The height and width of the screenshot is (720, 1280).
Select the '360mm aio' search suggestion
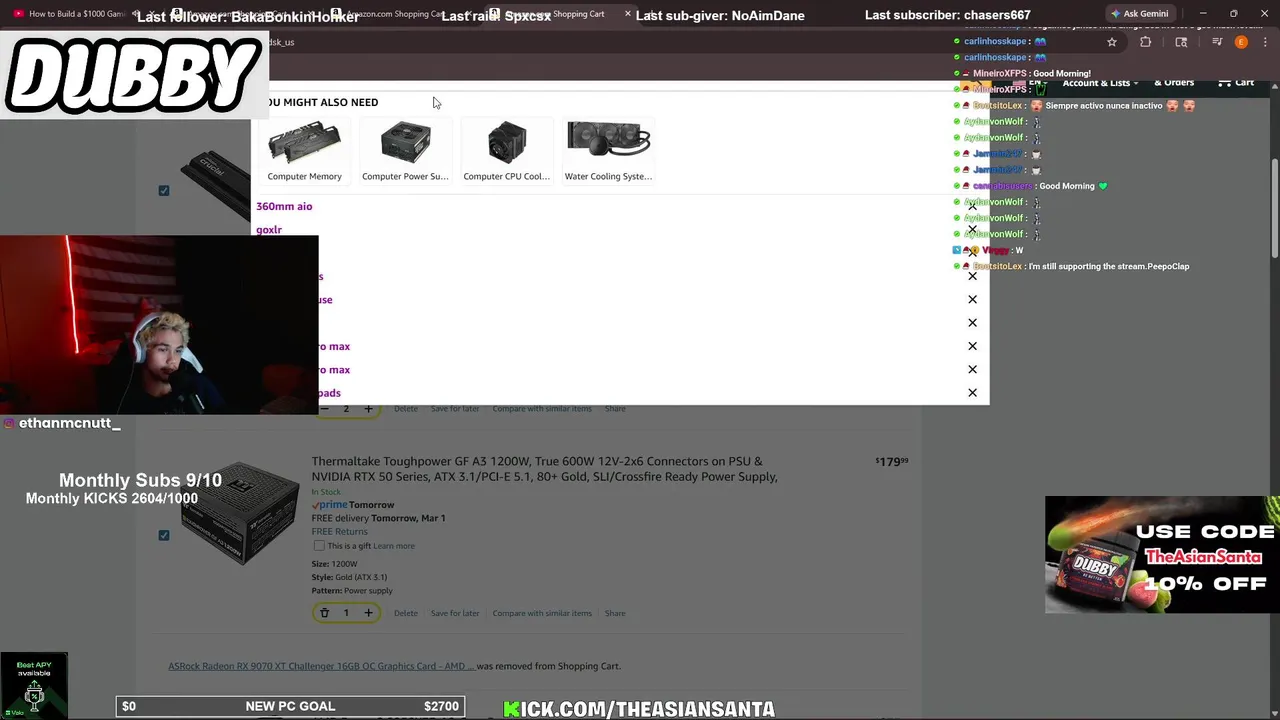(x=284, y=206)
